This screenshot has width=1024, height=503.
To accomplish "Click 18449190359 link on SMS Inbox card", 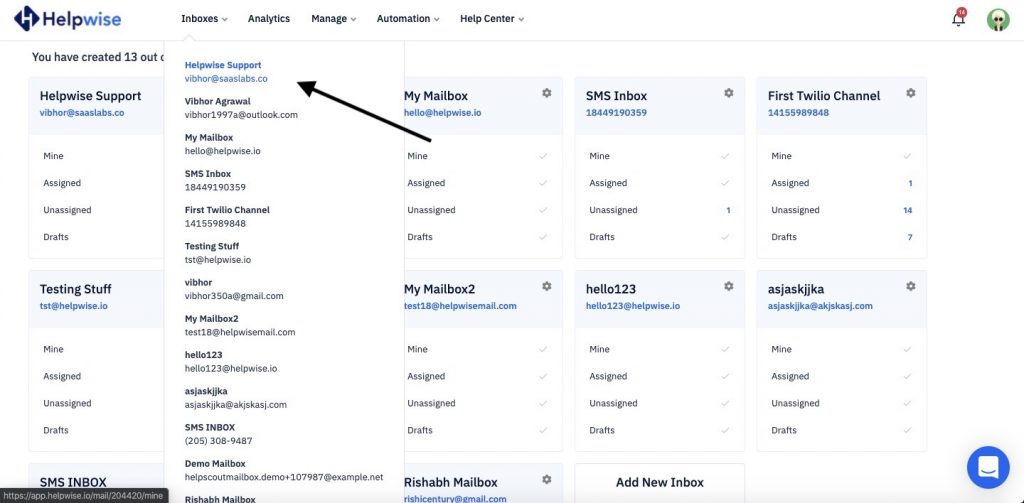I will [x=616, y=113].
